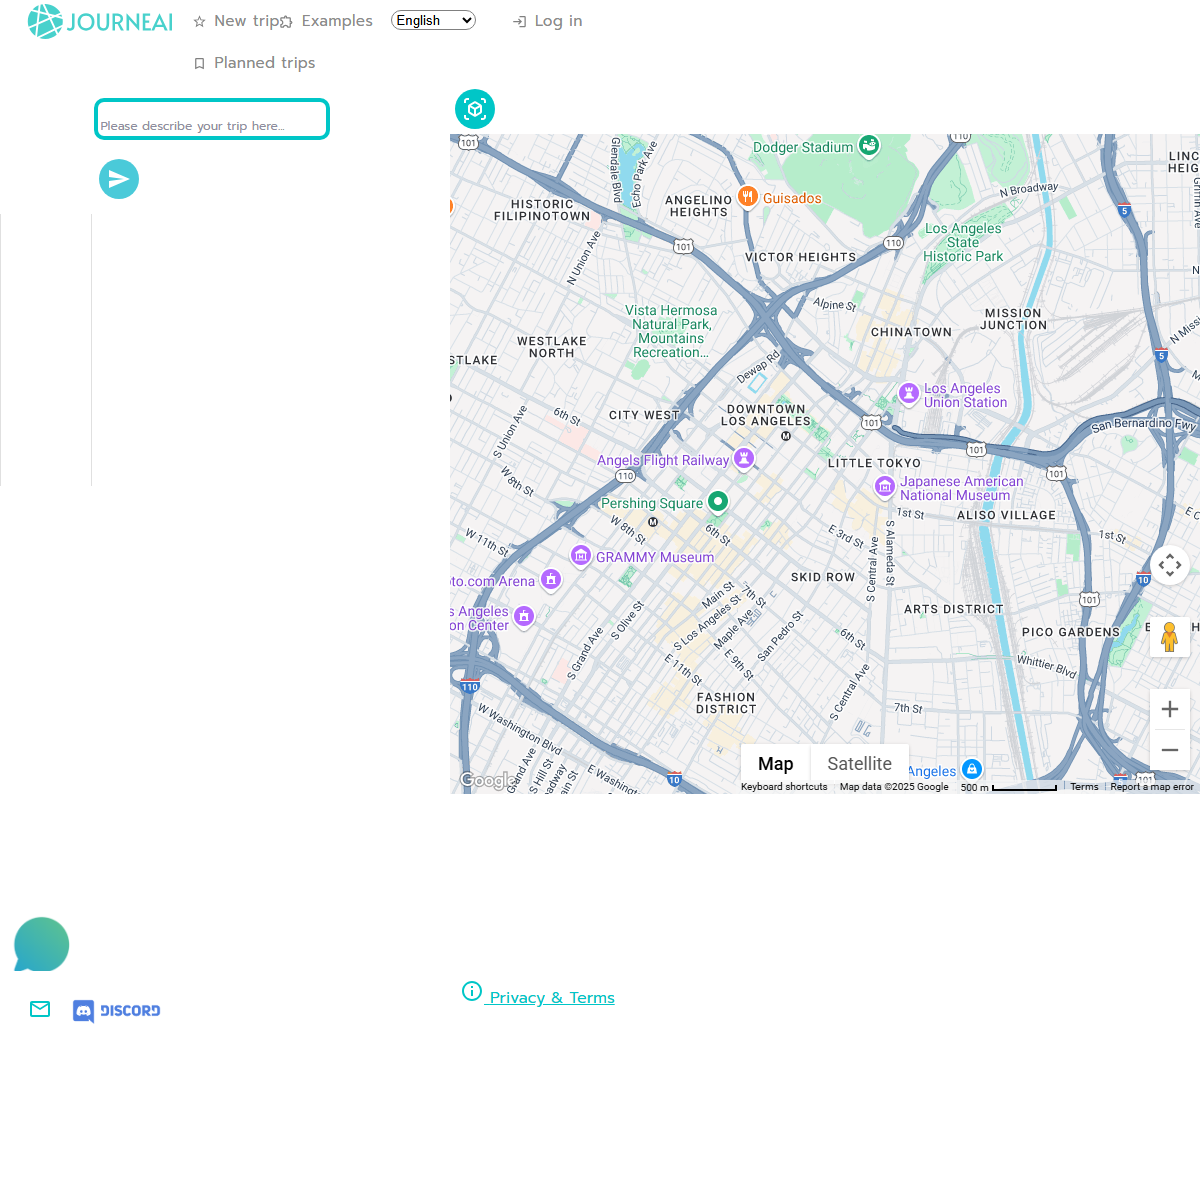Image resolution: width=1200 pixels, height=1200 pixels.
Task: Select the Pershing Square marker
Action: click(x=718, y=501)
